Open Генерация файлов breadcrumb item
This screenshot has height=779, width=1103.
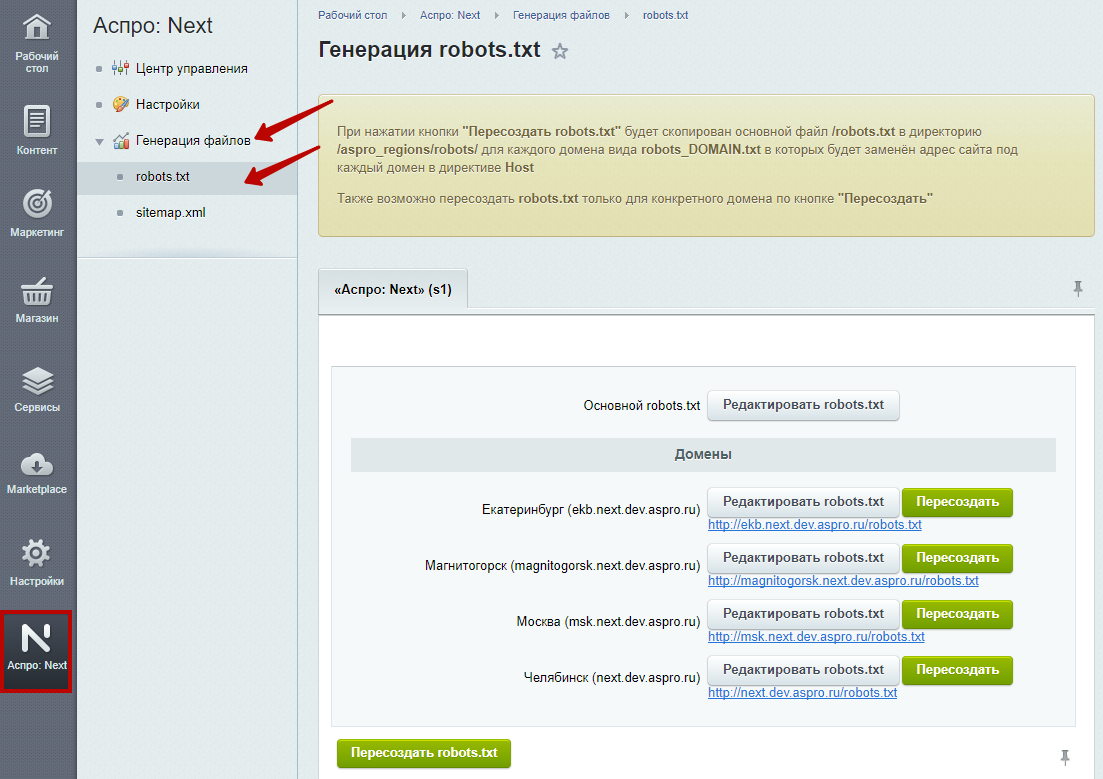560,15
